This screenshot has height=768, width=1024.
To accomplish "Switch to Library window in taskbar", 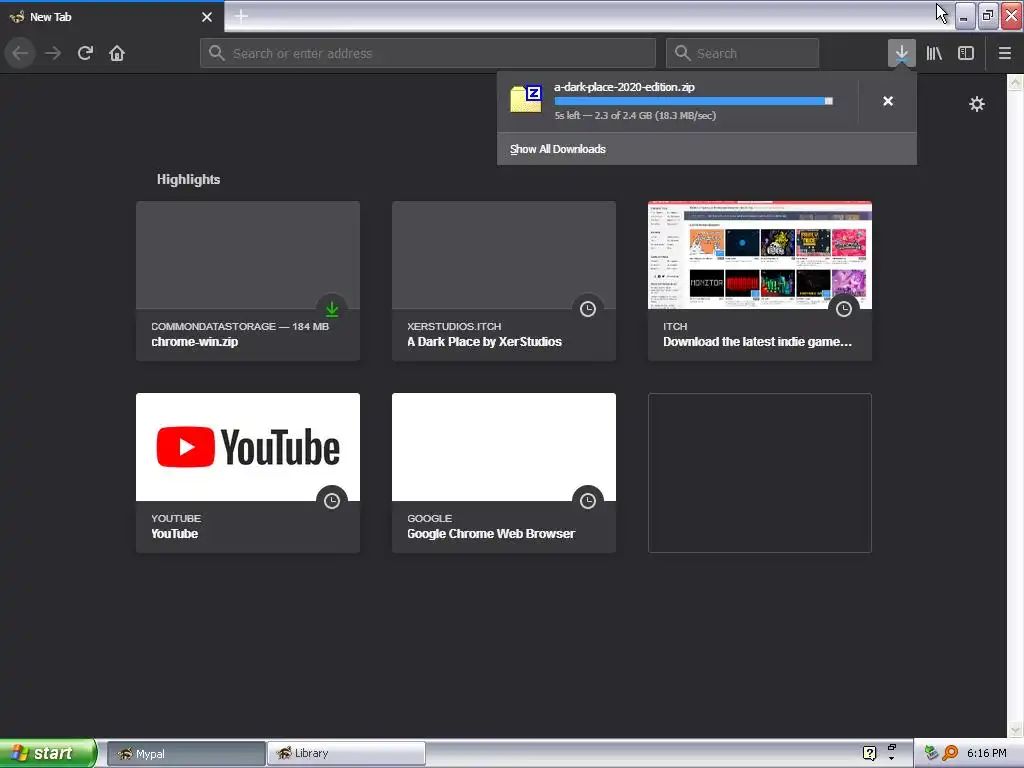I will 346,753.
